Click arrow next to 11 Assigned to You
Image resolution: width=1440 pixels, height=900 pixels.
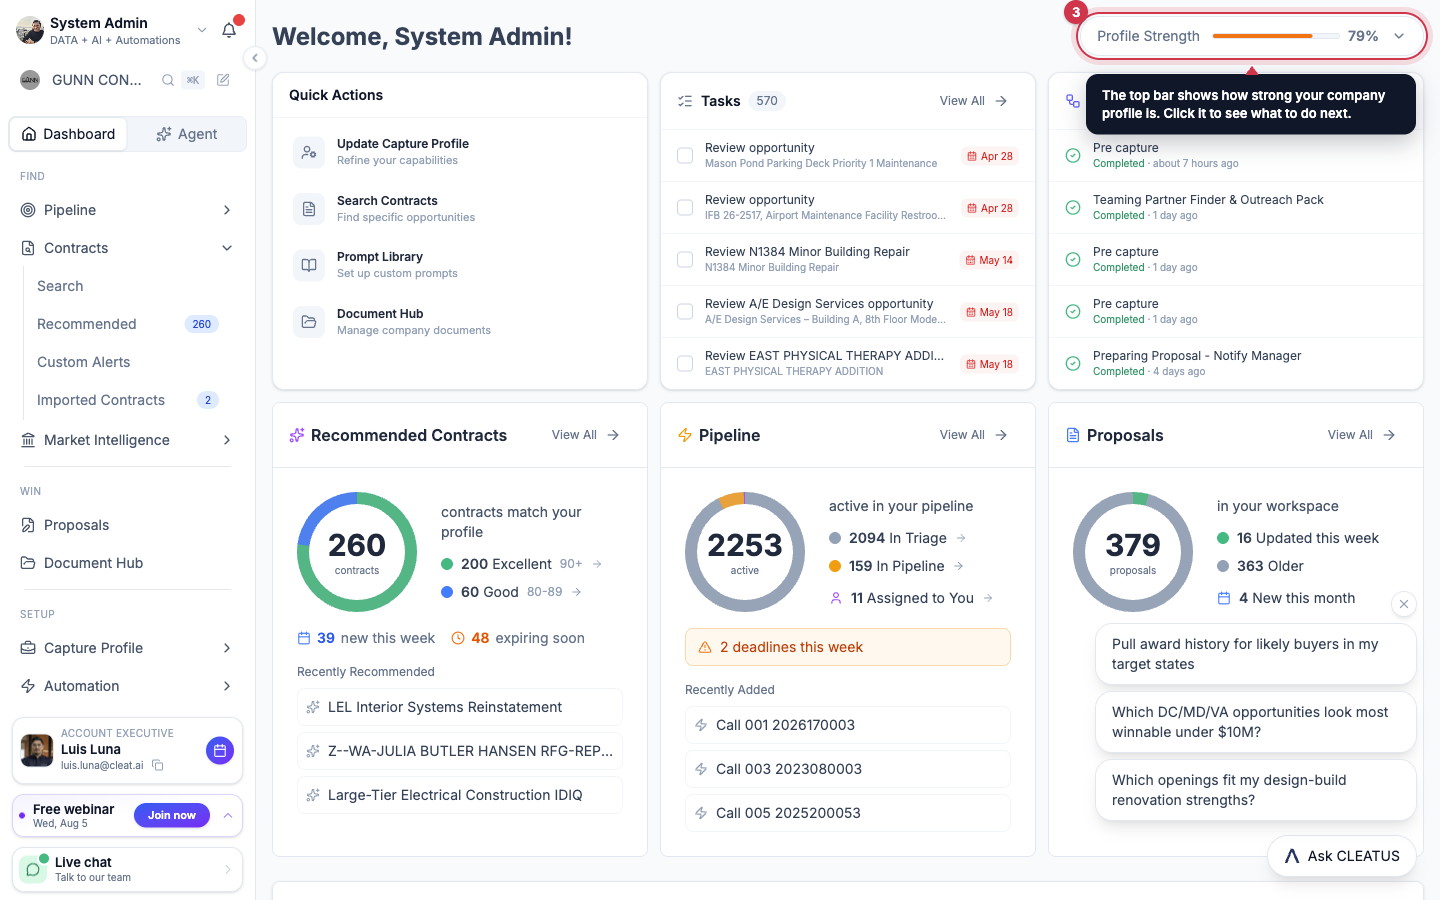988,598
